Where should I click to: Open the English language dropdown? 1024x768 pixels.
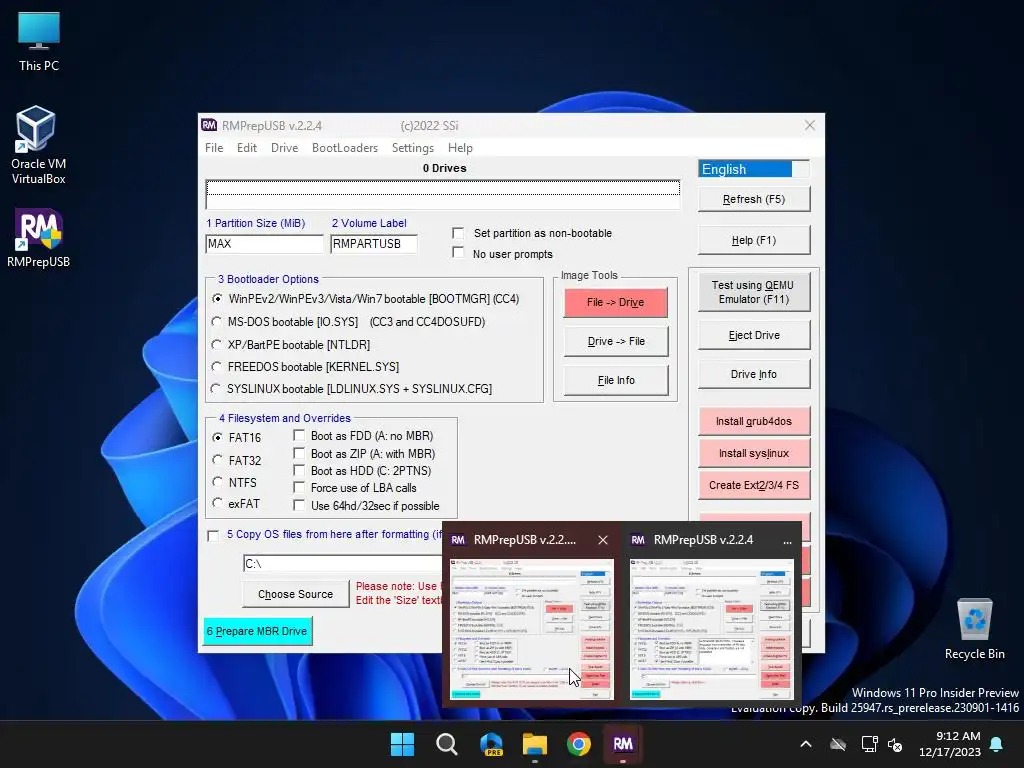click(754, 169)
